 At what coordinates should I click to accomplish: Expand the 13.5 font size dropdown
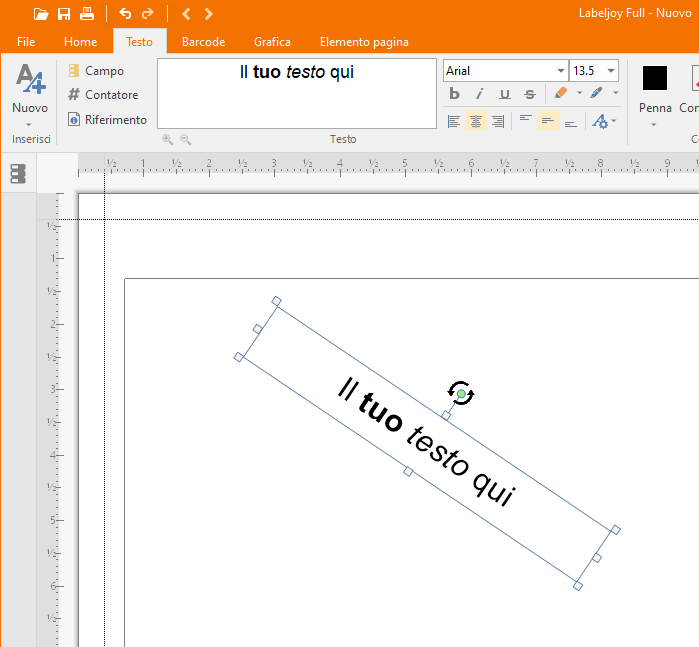(x=610, y=71)
